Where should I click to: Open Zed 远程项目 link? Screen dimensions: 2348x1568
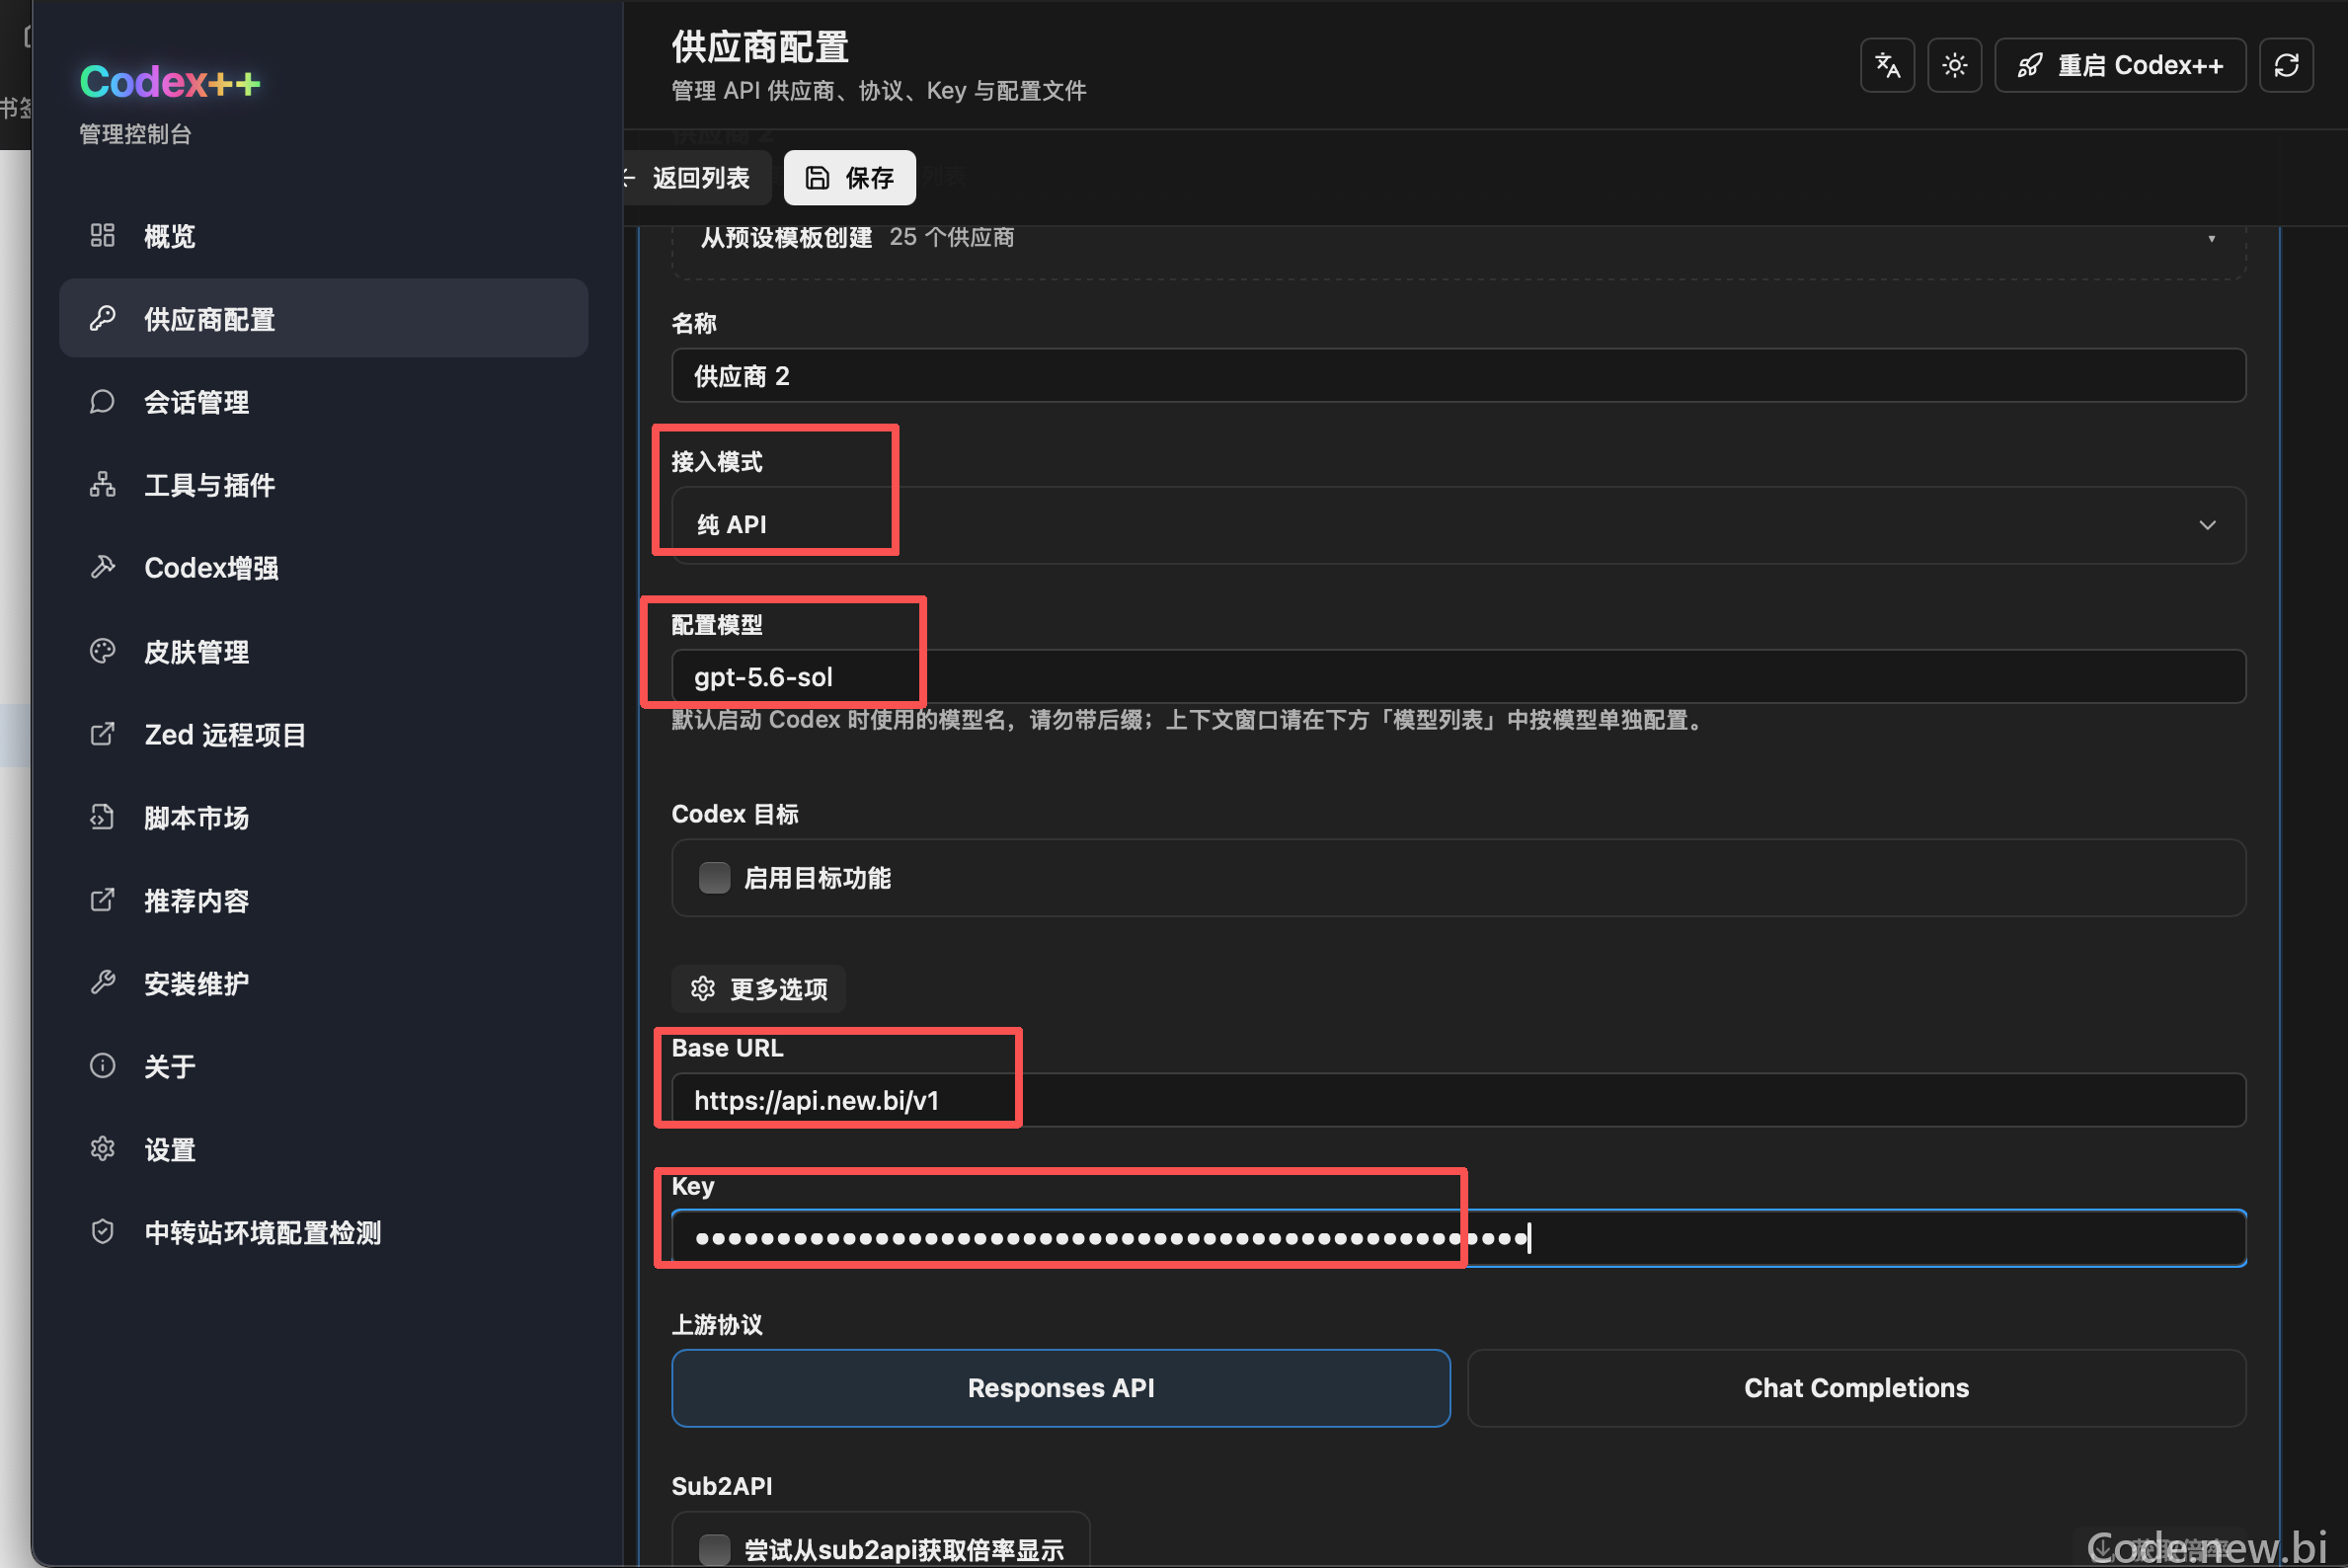click(x=323, y=735)
